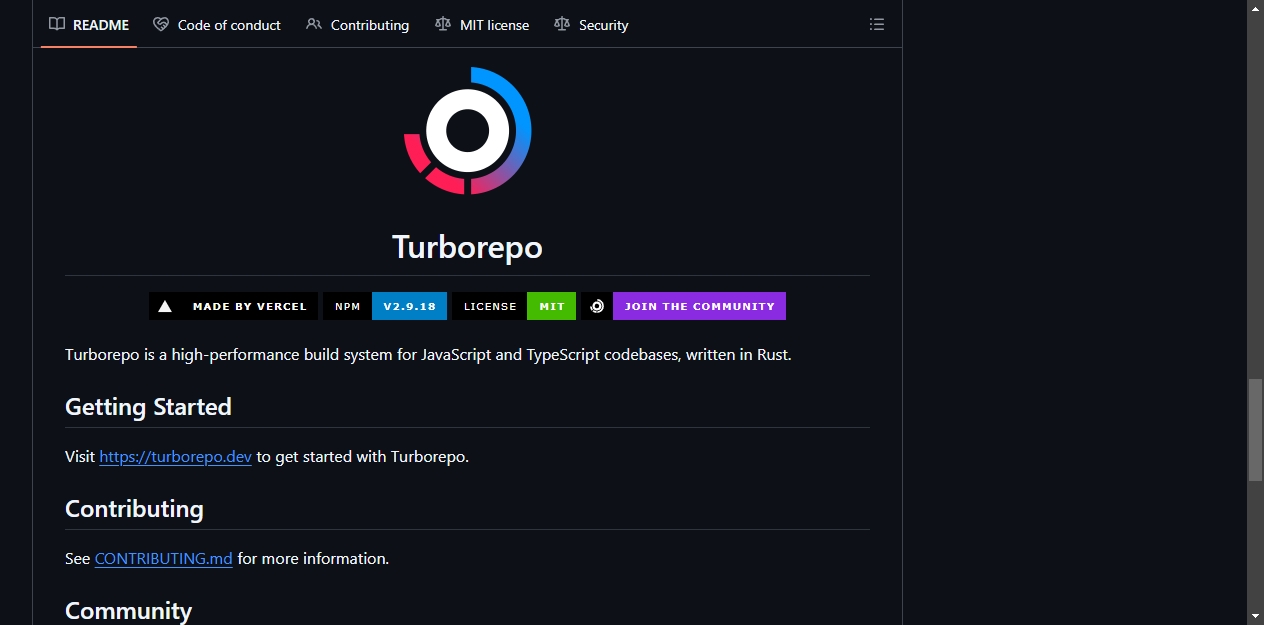Open the https://turborepo.dev link
Image resolution: width=1264 pixels, height=625 pixels.
pyautogui.click(x=175, y=457)
